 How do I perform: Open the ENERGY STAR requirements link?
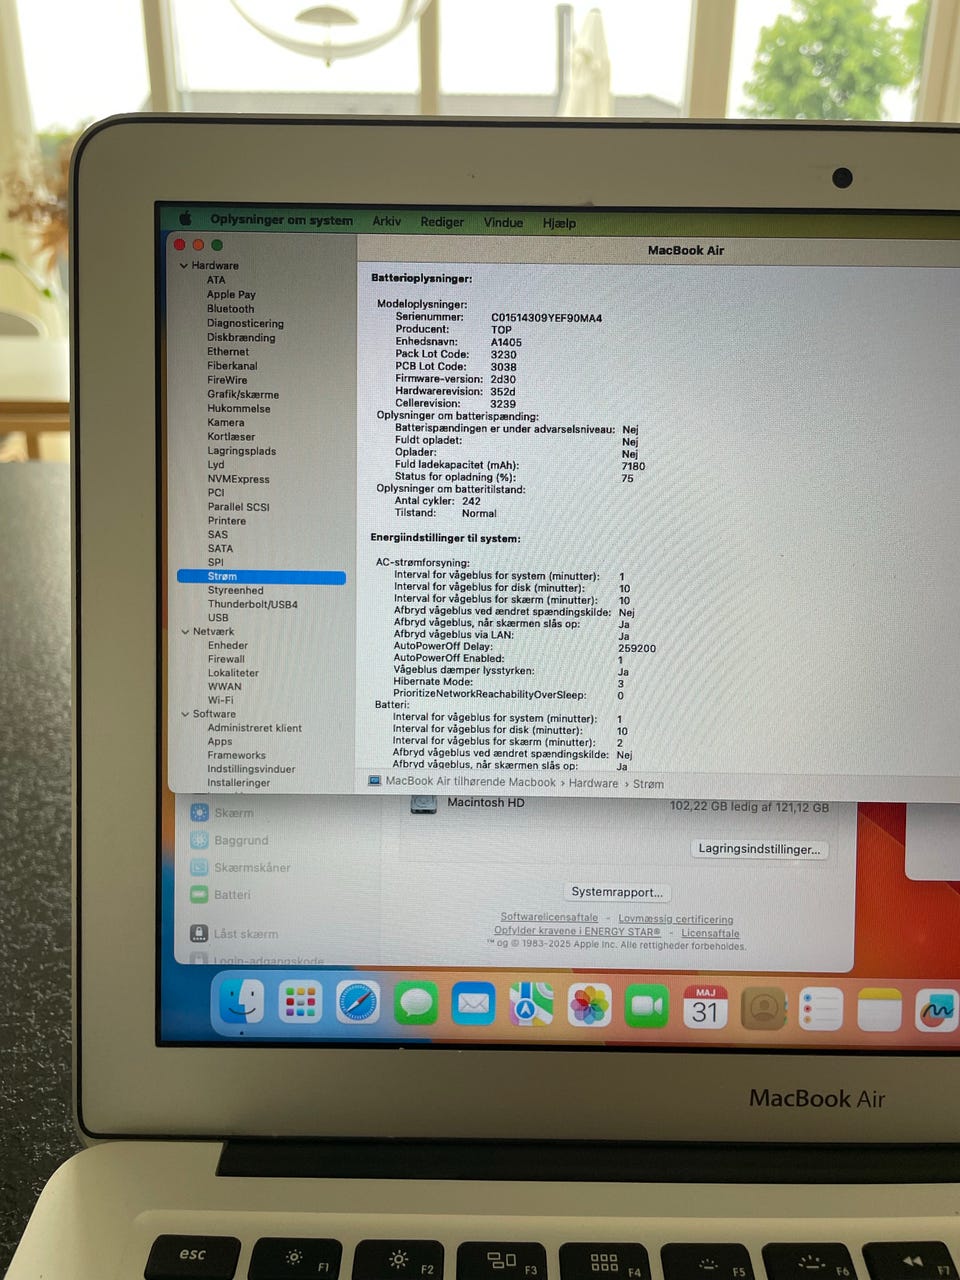pyautogui.click(x=577, y=931)
